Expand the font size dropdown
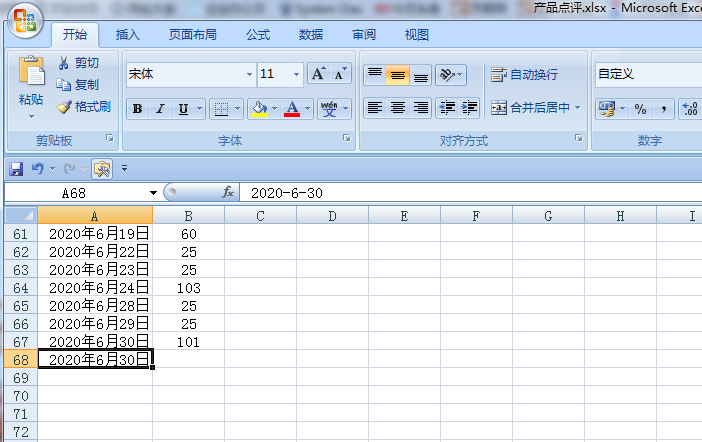The width and height of the screenshot is (702, 442). point(297,75)
